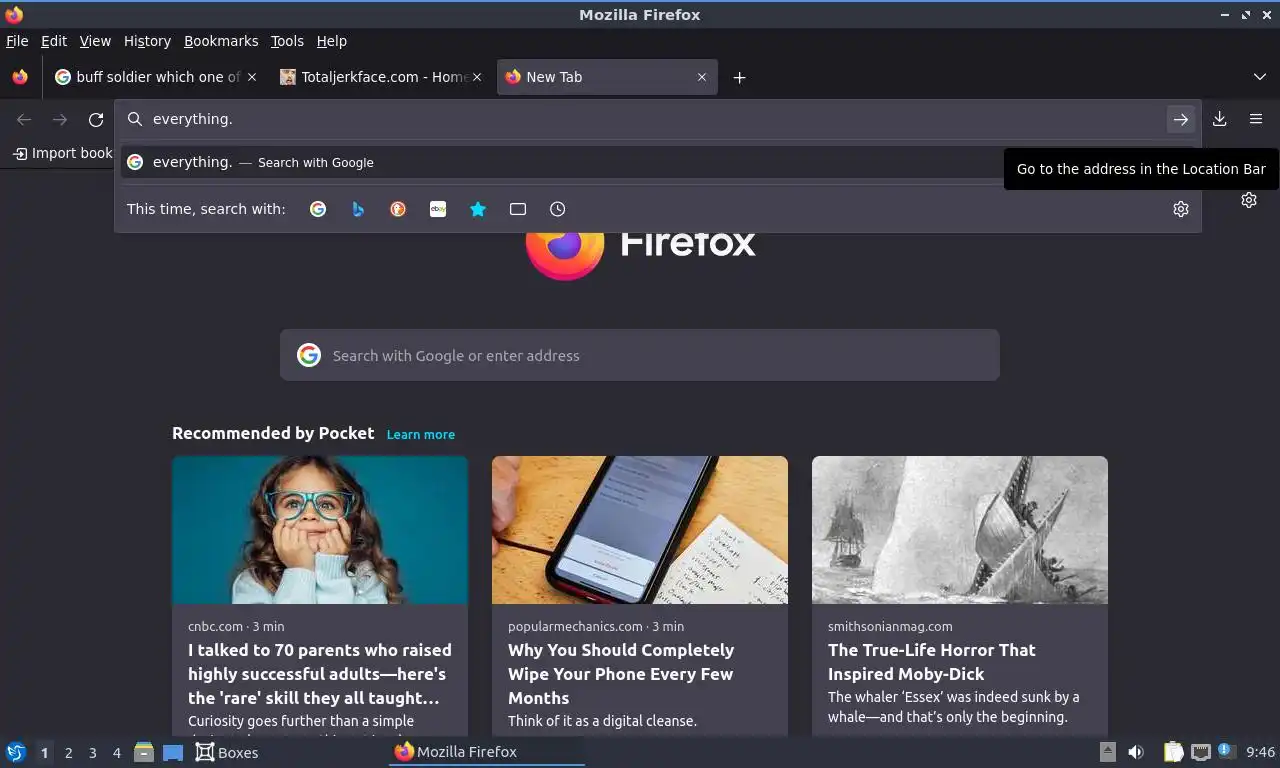Screen dimensions: 1280x768
Task: Follow the Pocket 'Learn more' link
Action: click(x=421, y=434)
